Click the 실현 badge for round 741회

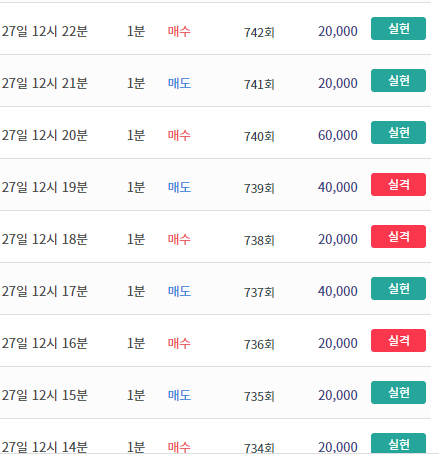pos(398,81)
